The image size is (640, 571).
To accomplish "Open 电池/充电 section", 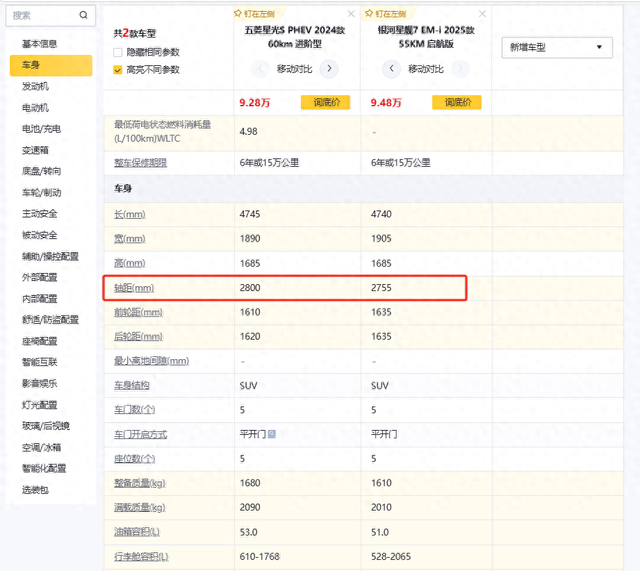I will [x=41, y=129].
